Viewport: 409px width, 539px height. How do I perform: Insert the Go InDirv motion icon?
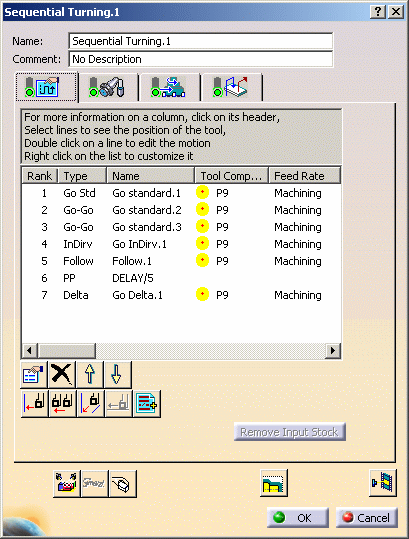tap(90, 404)
